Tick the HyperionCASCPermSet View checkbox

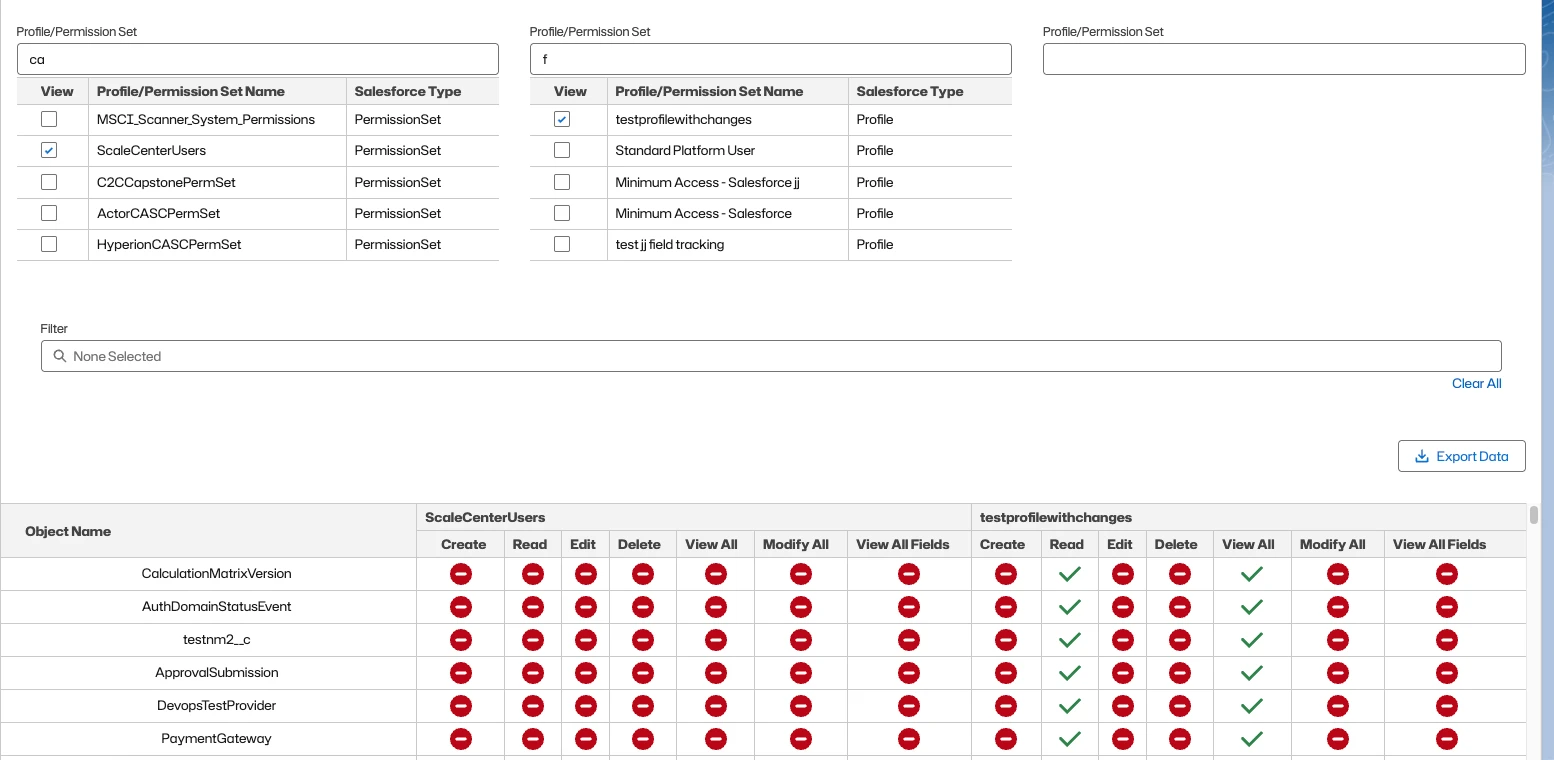[x=49, y=244]
